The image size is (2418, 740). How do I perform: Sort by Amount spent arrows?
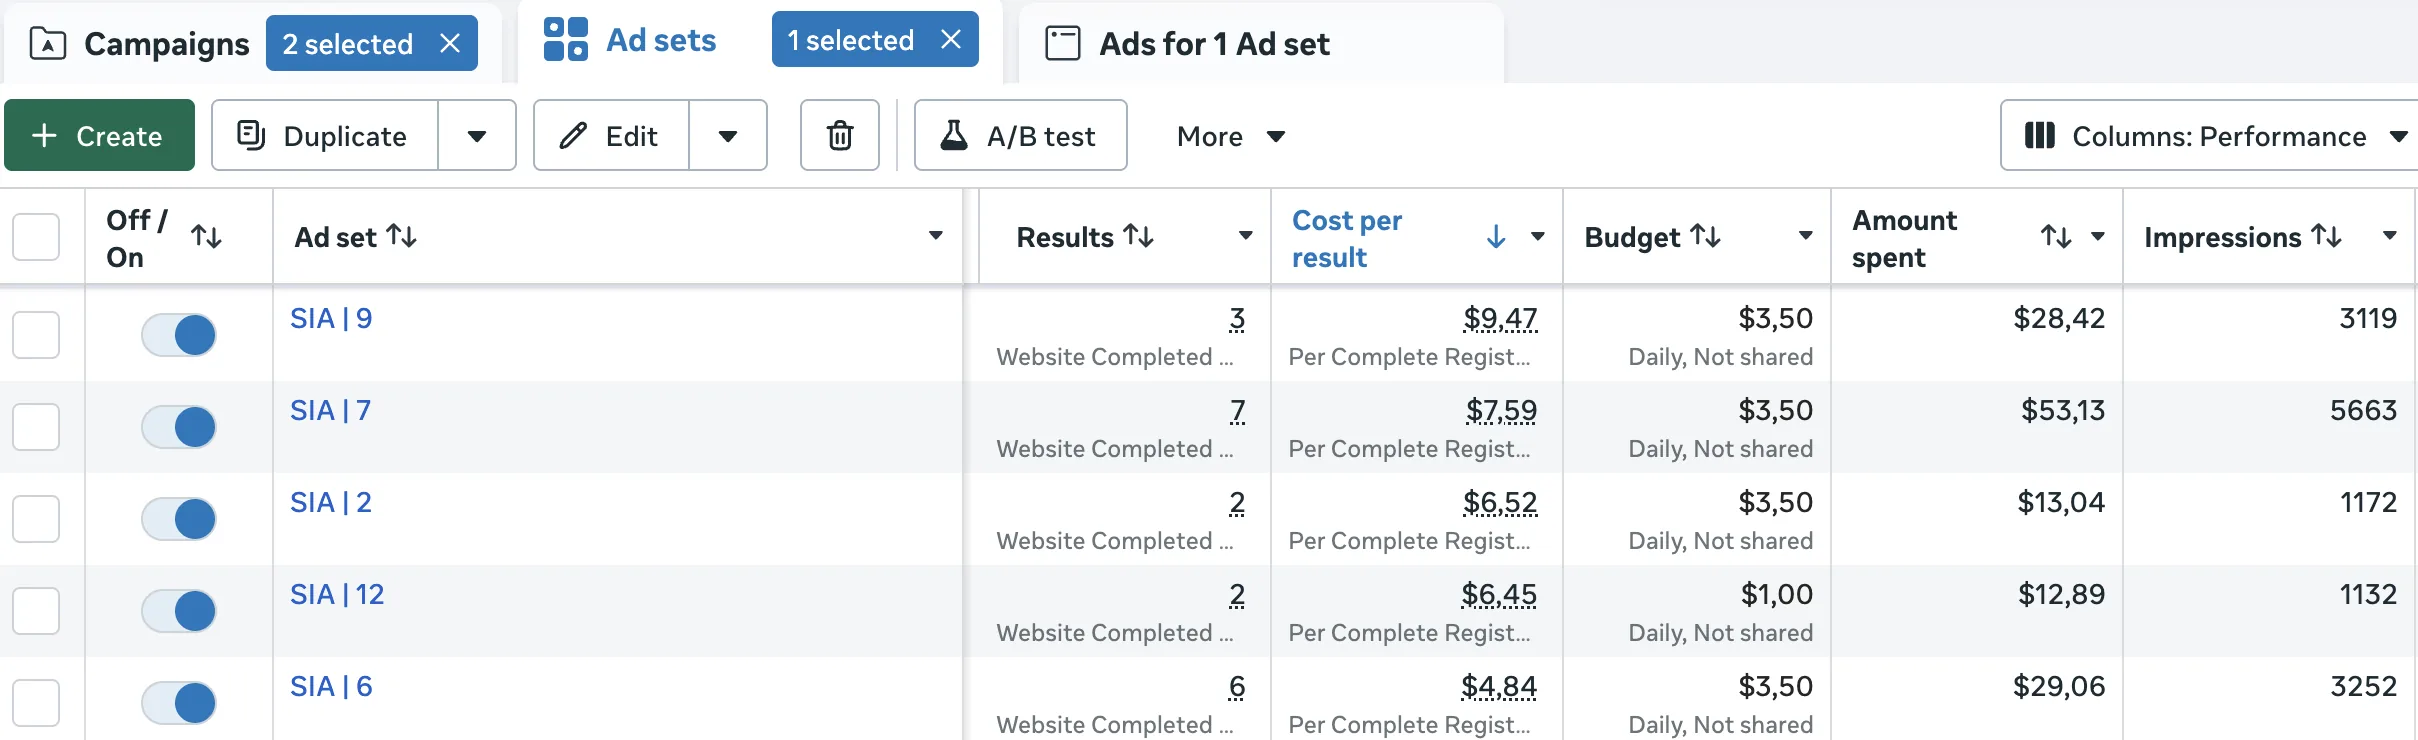coord(2056,236)
